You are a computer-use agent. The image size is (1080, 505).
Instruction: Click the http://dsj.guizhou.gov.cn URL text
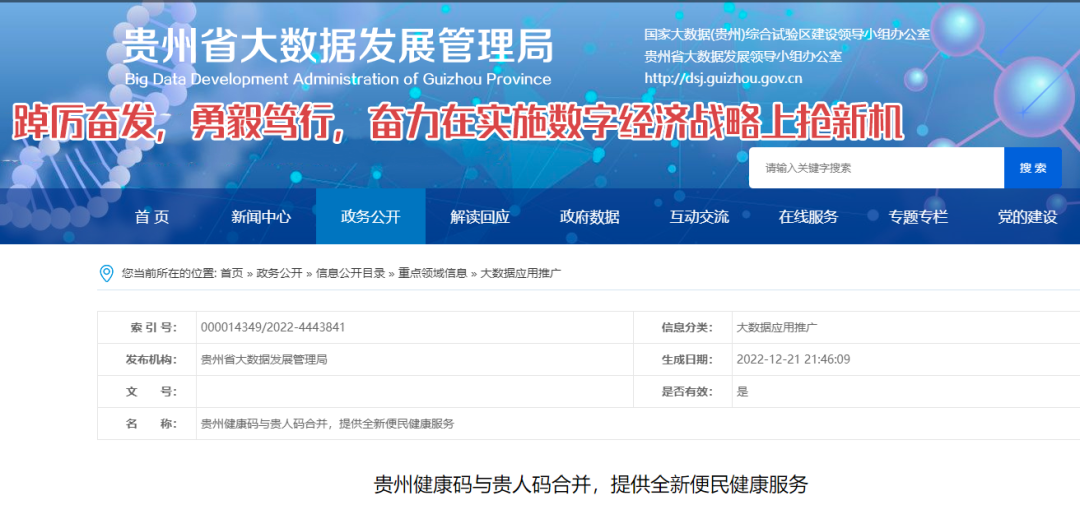coord(723,79)
